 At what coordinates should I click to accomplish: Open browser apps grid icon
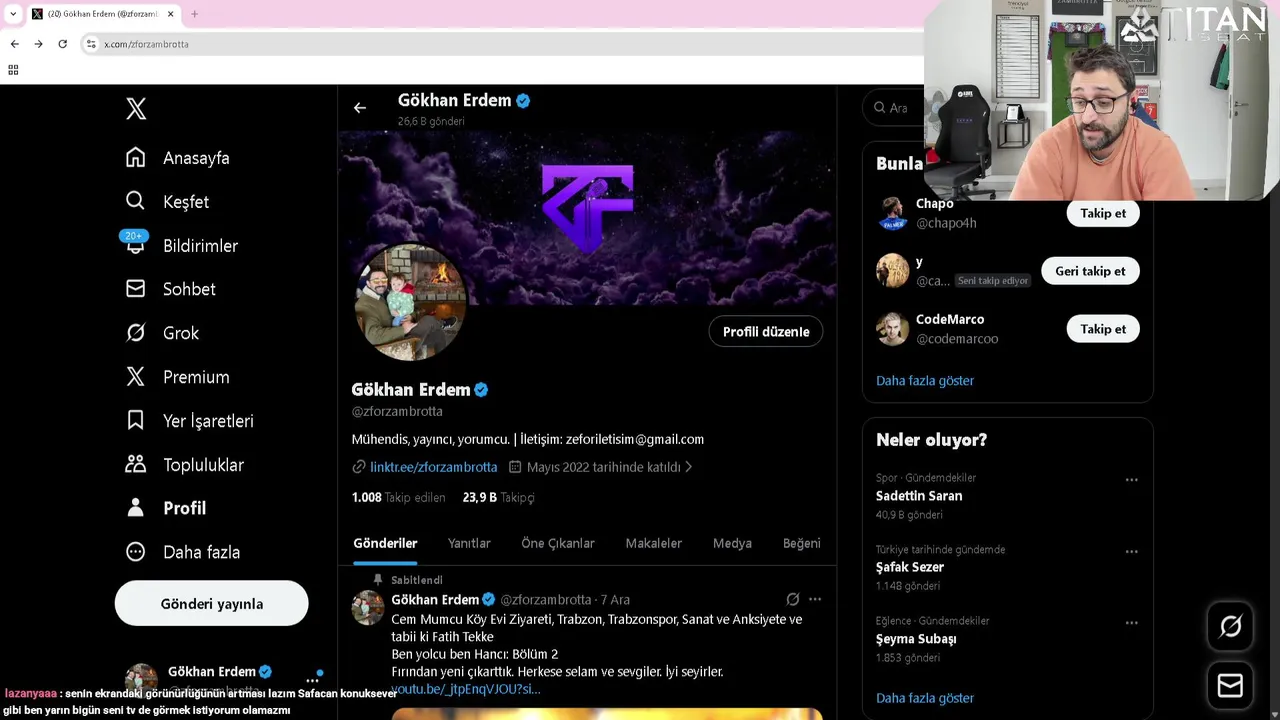pyautogui.click(x=13, y=70)
